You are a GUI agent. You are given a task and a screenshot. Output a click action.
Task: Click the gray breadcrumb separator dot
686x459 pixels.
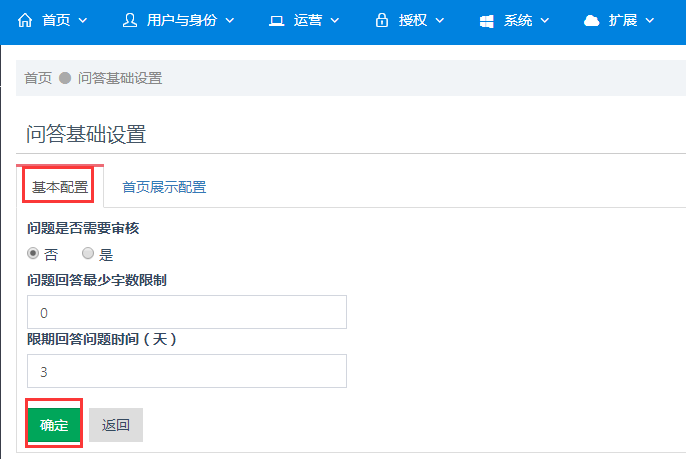65,78
